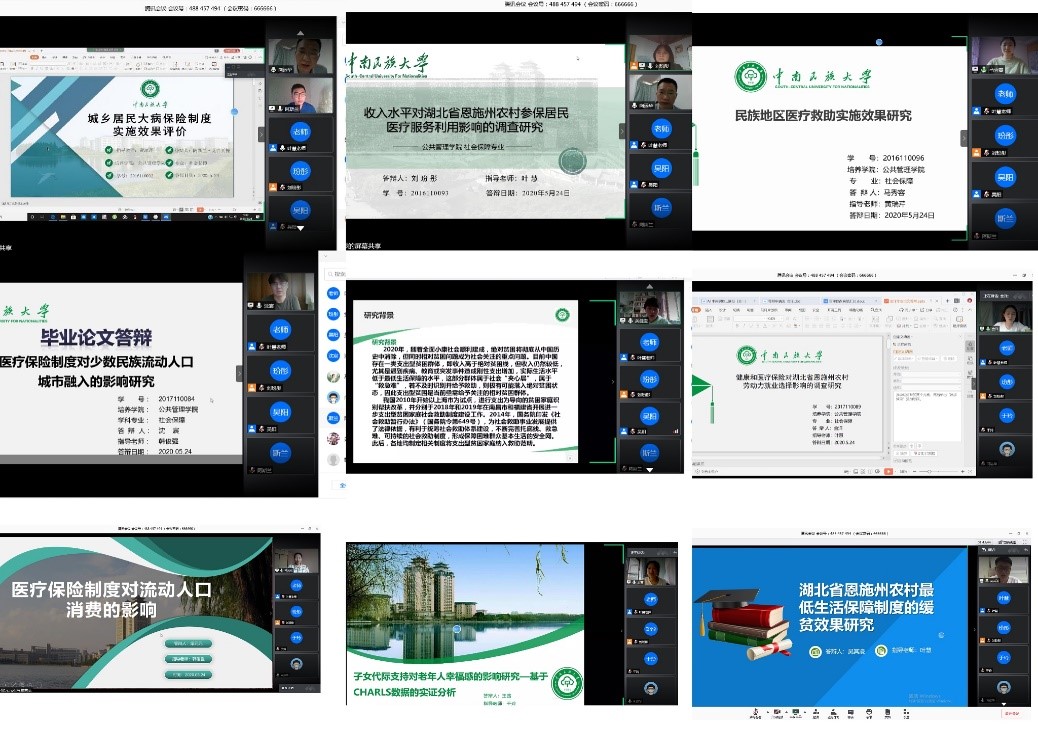Select 斯兰 avatar in 民族地区医疗救助 meeting

1005,218
